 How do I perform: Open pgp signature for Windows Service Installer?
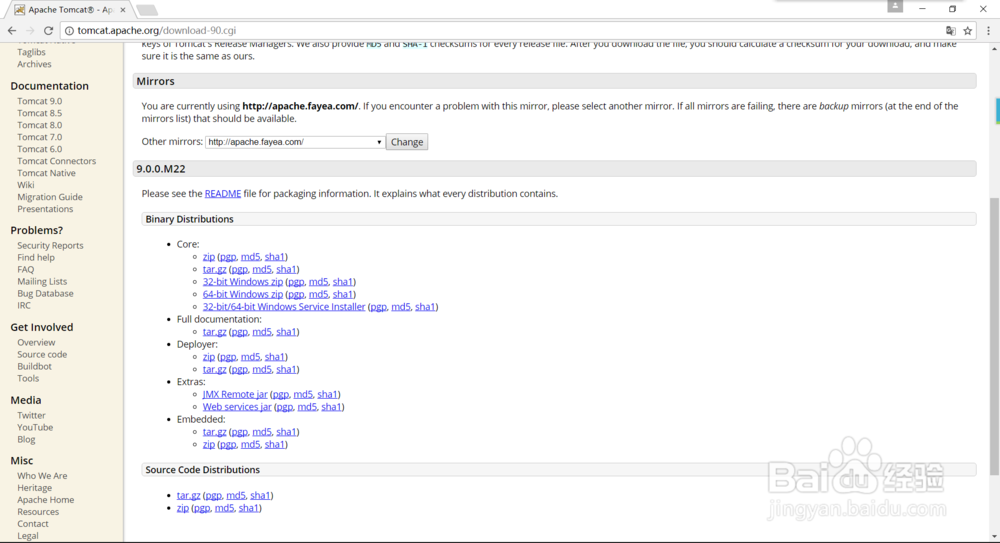(378, 306)
